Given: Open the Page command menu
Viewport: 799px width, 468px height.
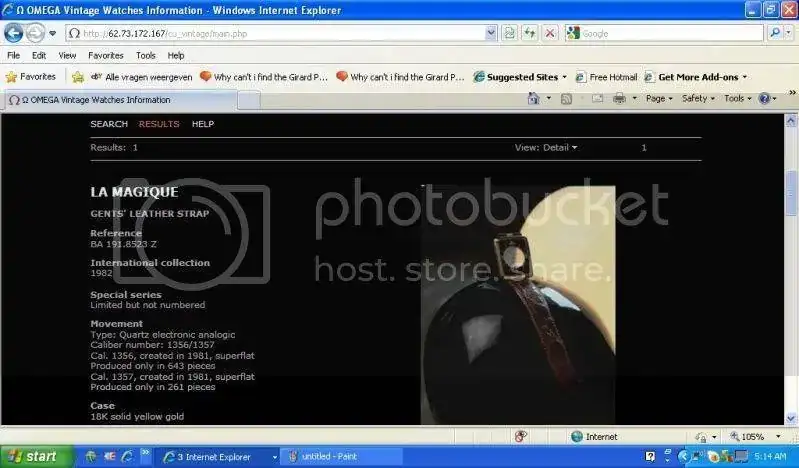Looking at the screenshot, I should 659,98.
